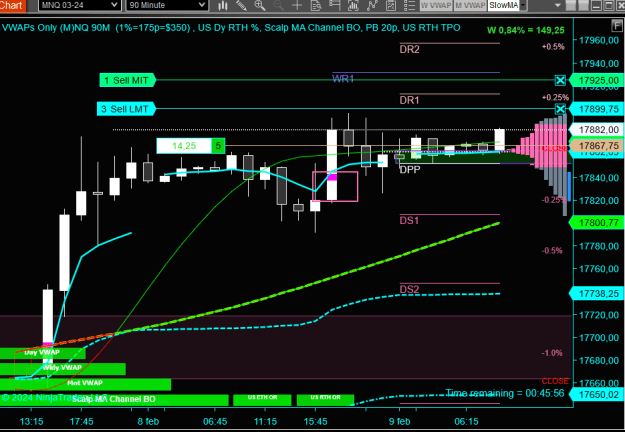Click the pink signal box on the chart
Image resolution: width=625 pixels, height=432 pixels.
(x=335, y=187)
